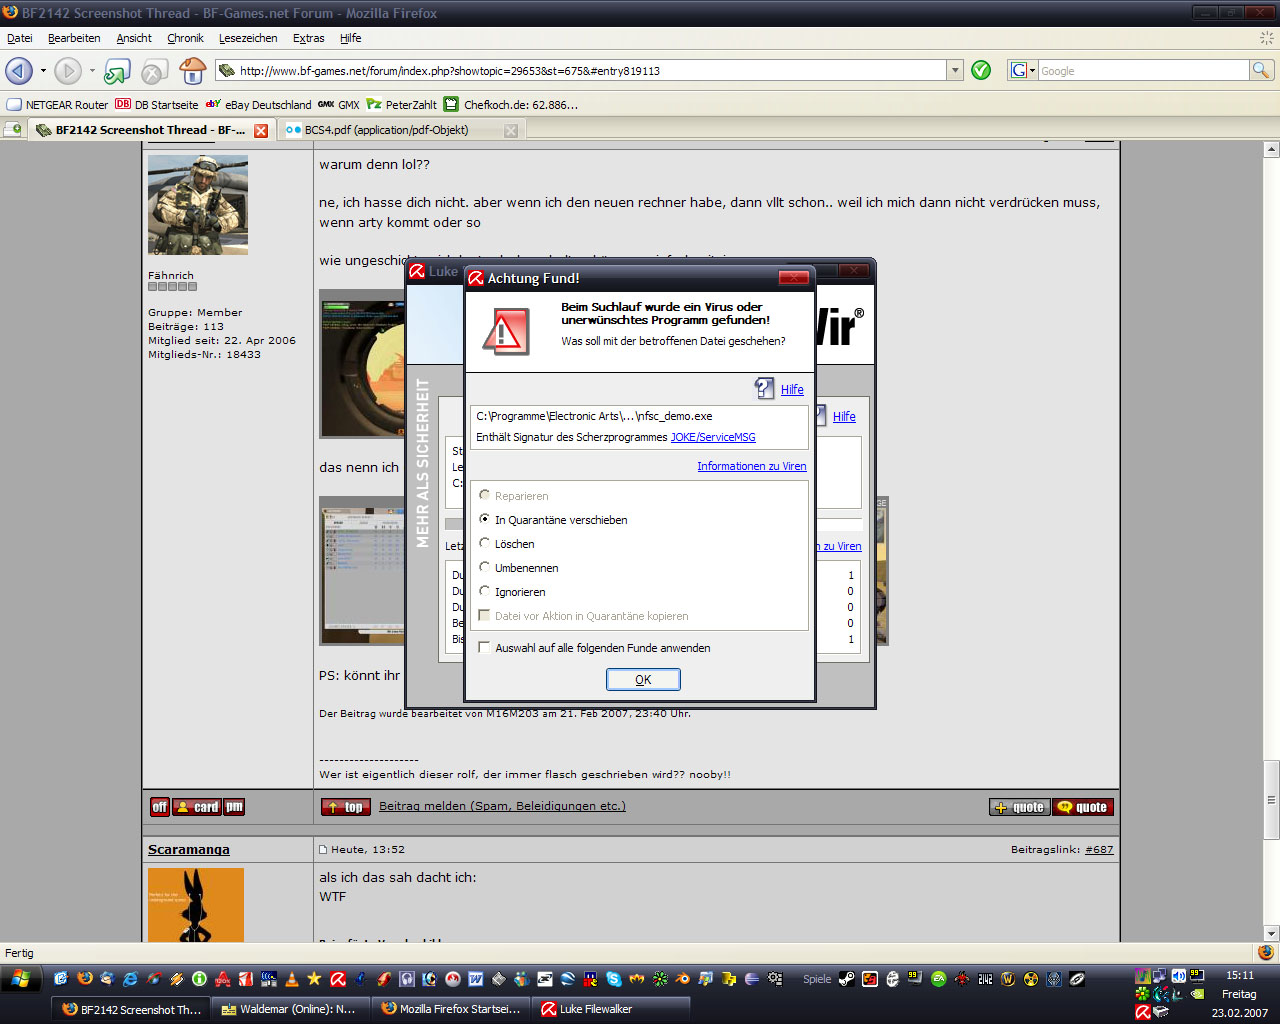
Task: Open Help icon in Achtung Fund dialog
Action: click(x=765, y=388)
